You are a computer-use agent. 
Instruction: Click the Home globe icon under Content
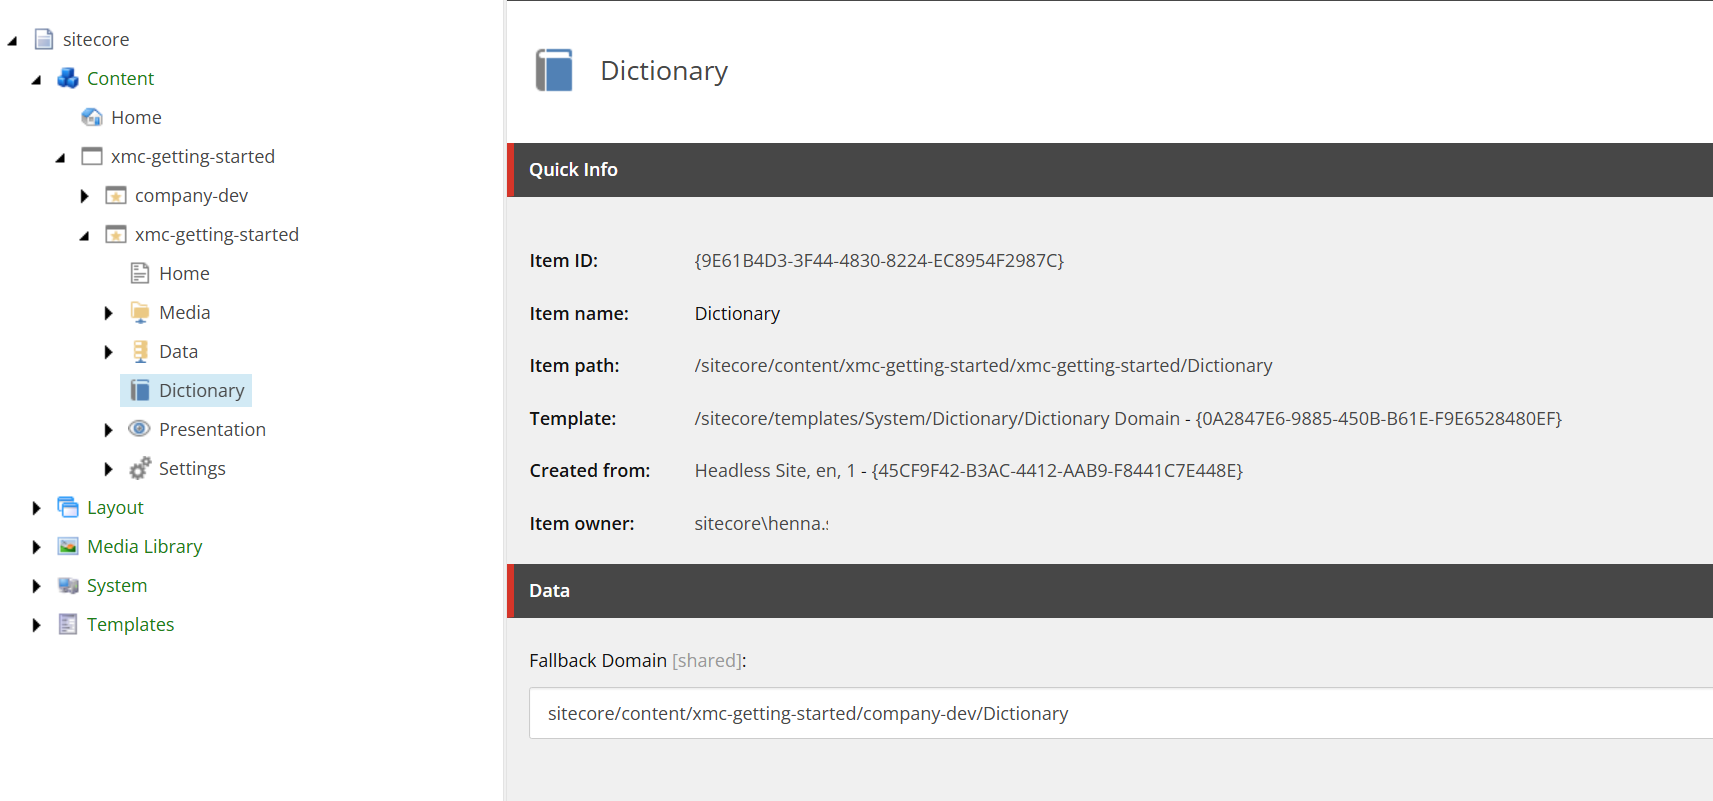click(92, 117)
